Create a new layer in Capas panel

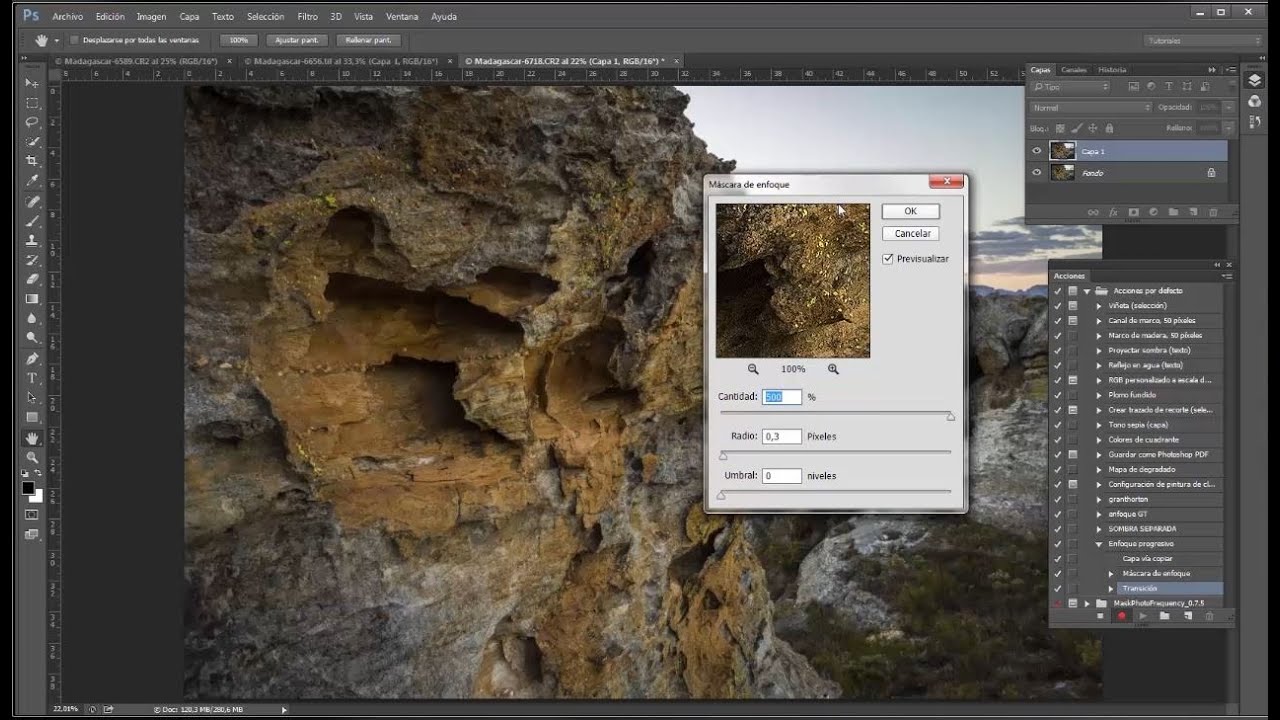pyautogui.click(x=1193, y=212)
